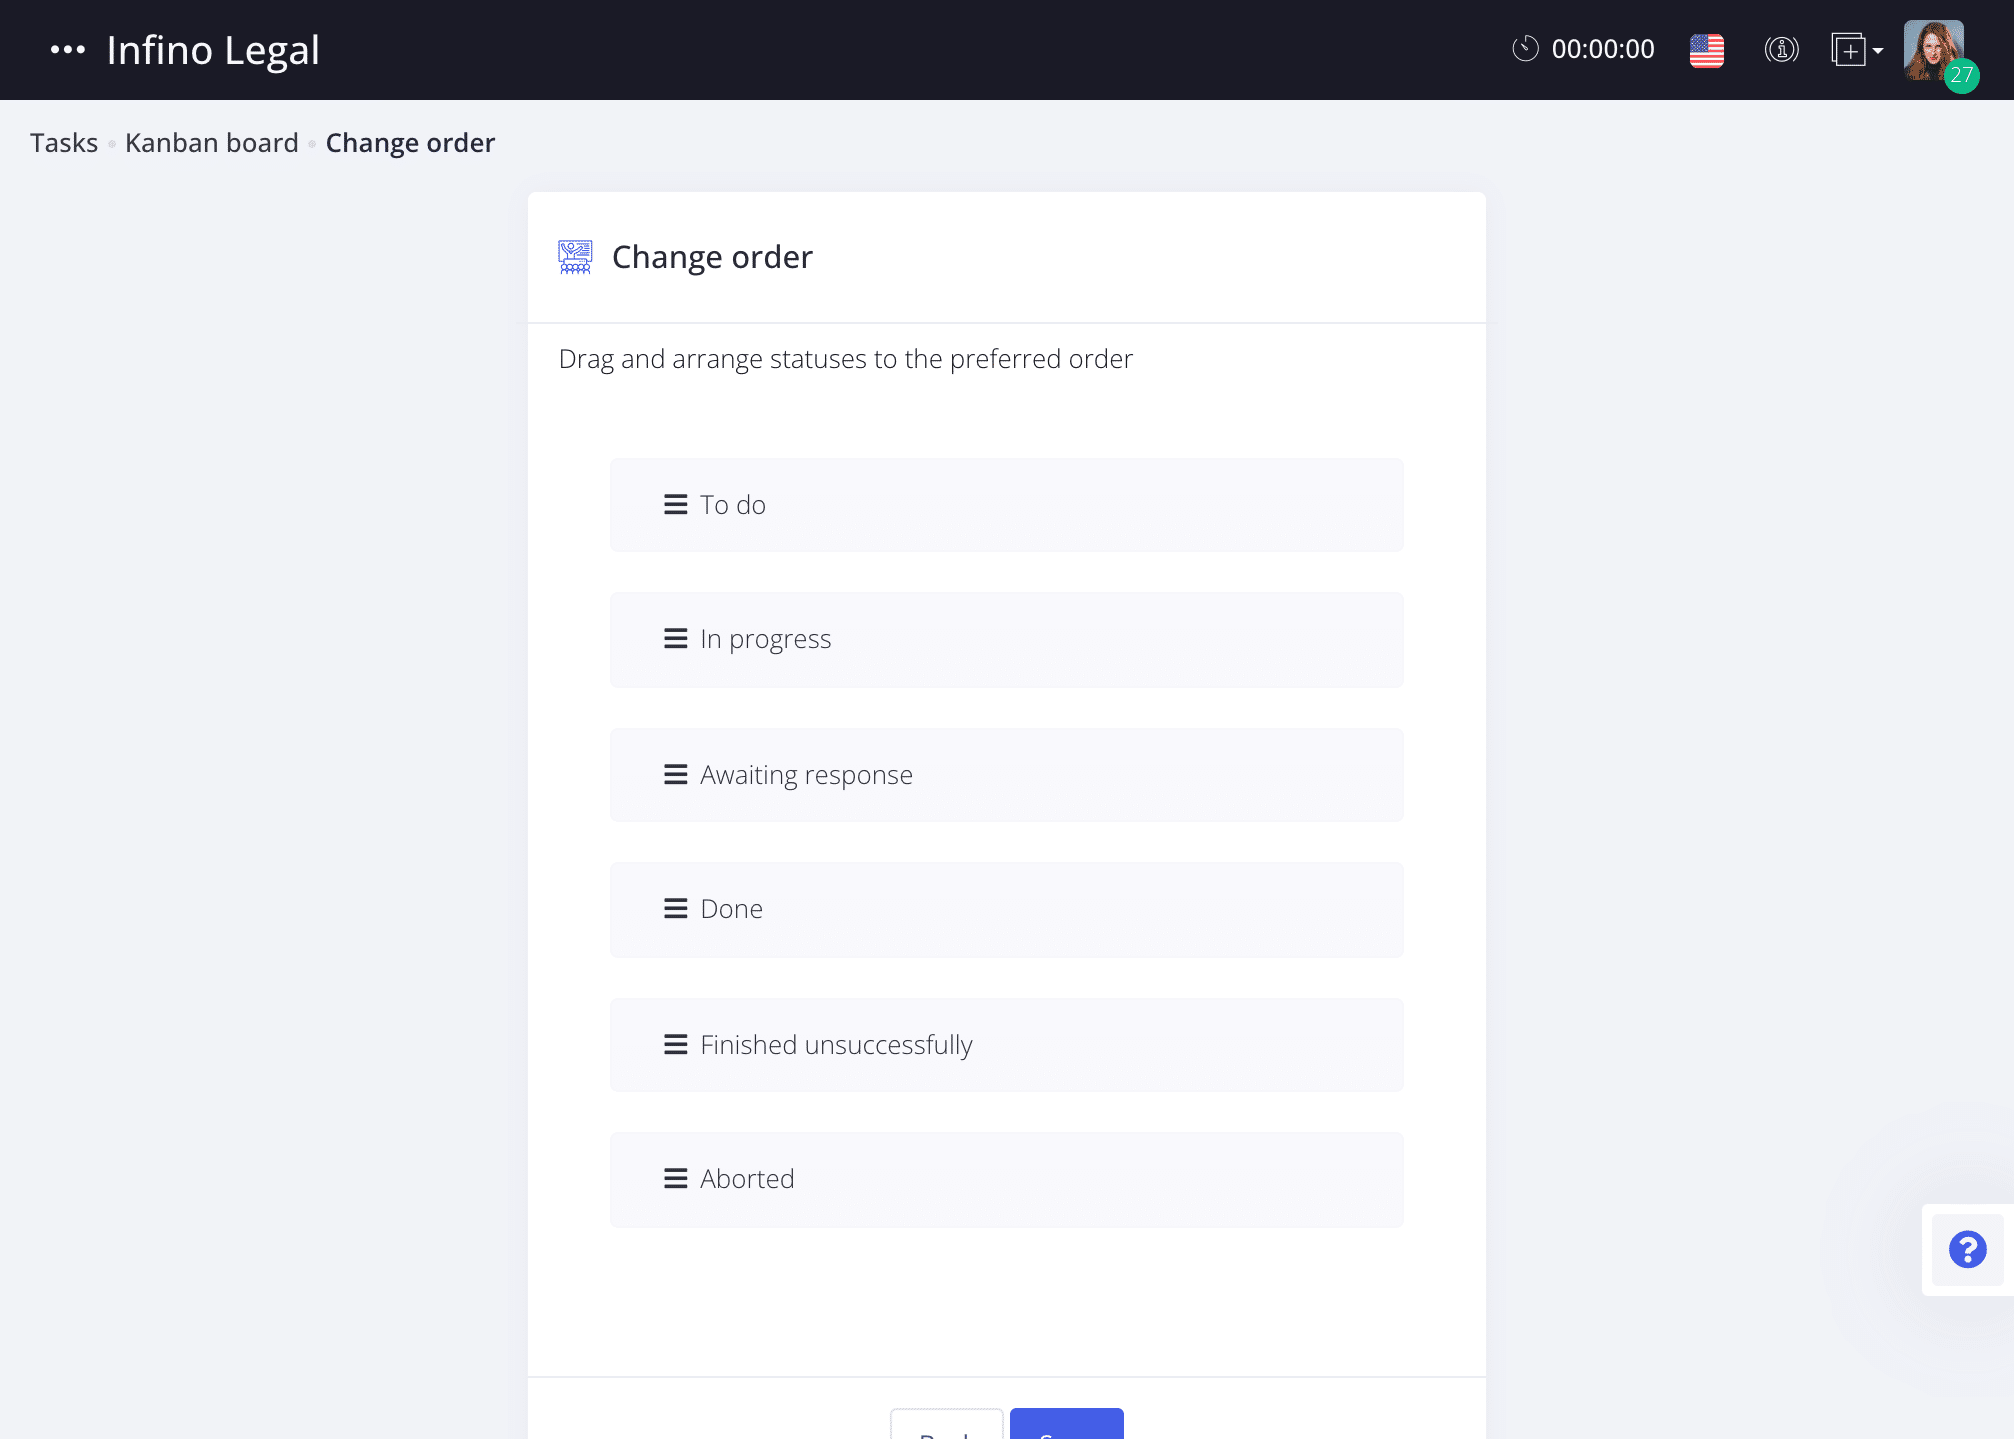The image size is (2014, 1439).
Task: Open the three-dot apps menu
Action: 67,49
